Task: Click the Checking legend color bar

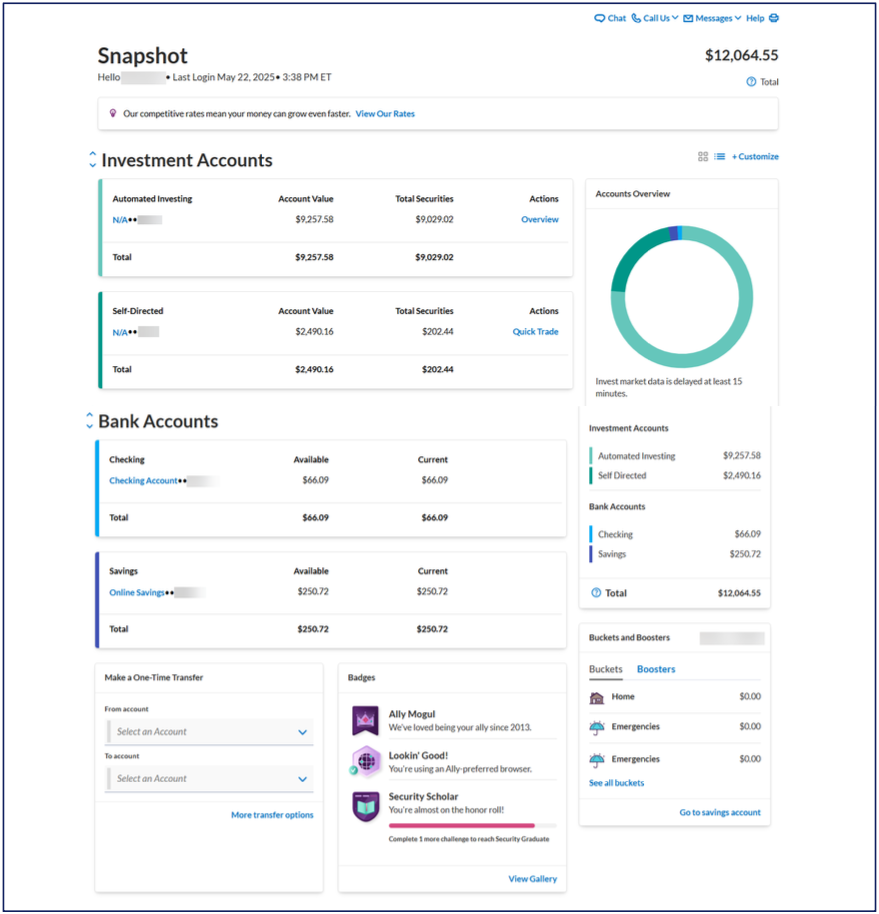Action: tap(590, 534)
